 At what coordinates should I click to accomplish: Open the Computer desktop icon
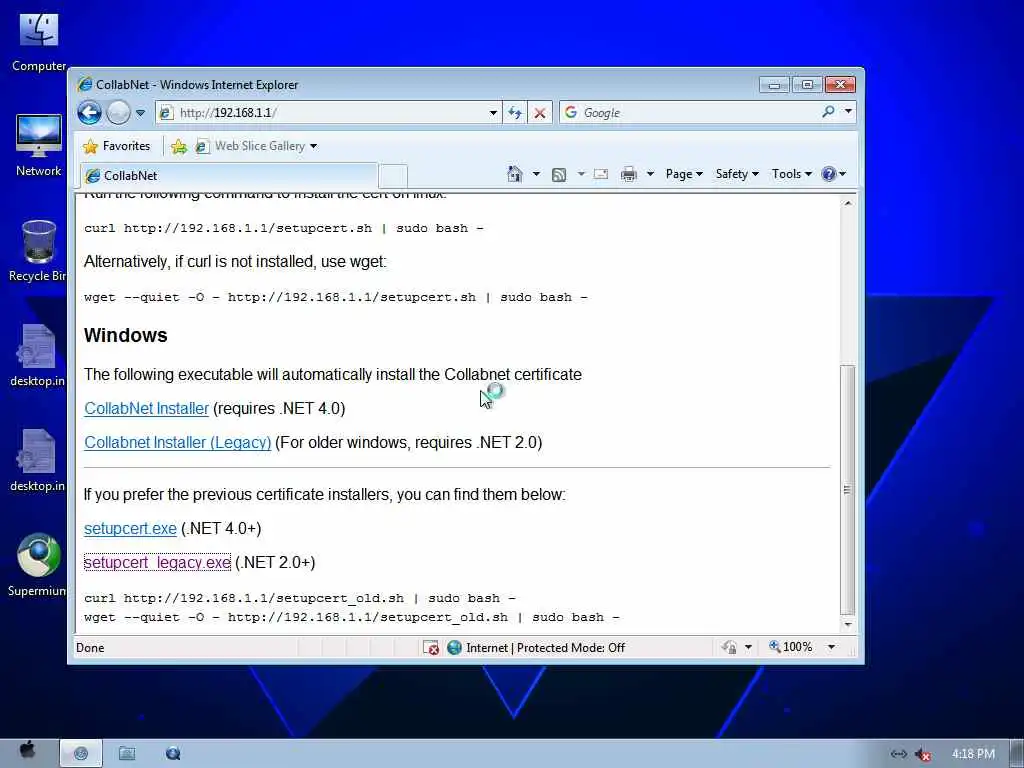[x=39, y=42]
